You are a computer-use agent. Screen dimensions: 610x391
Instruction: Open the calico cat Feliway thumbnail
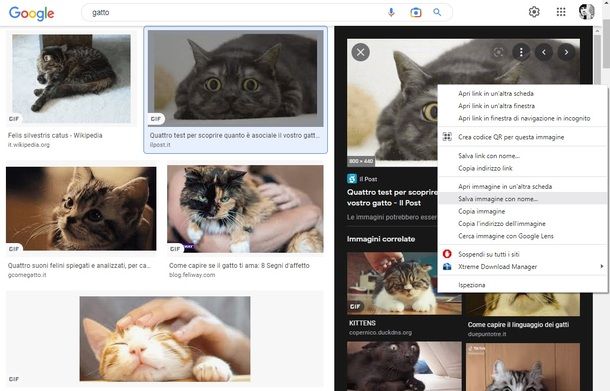245,209
